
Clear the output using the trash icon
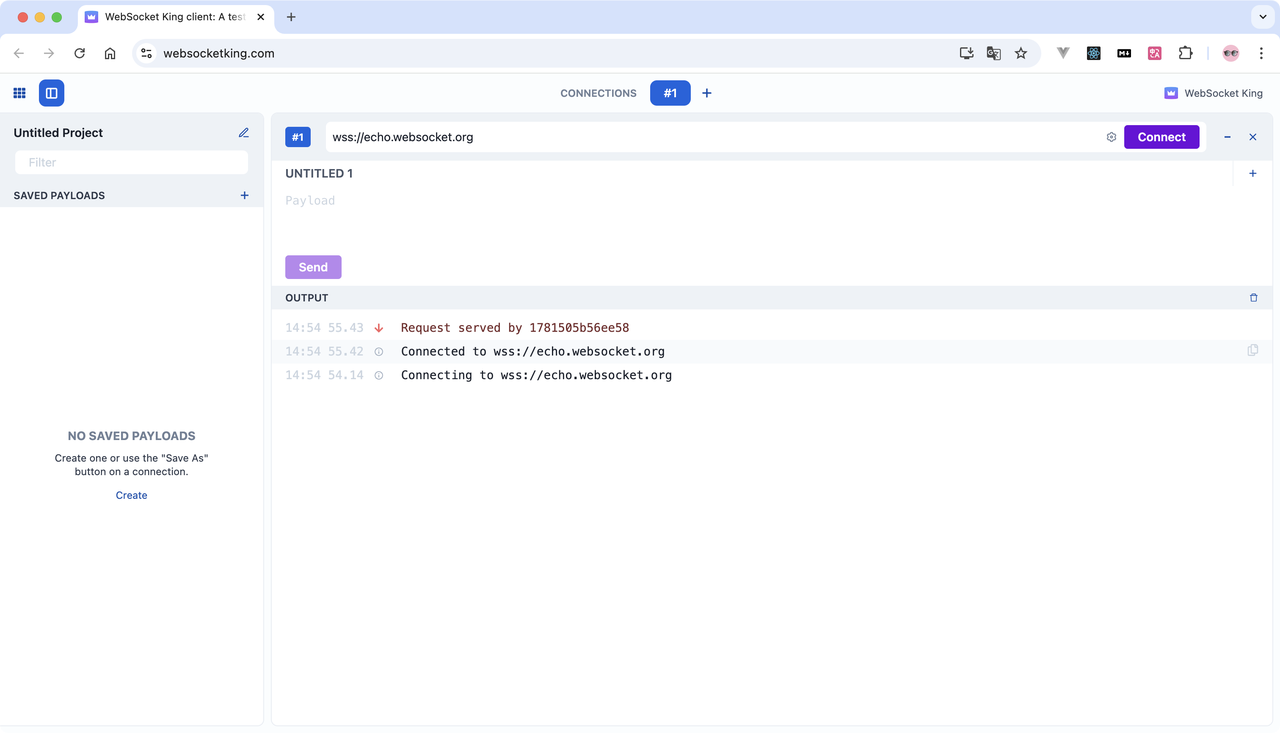1253,297
